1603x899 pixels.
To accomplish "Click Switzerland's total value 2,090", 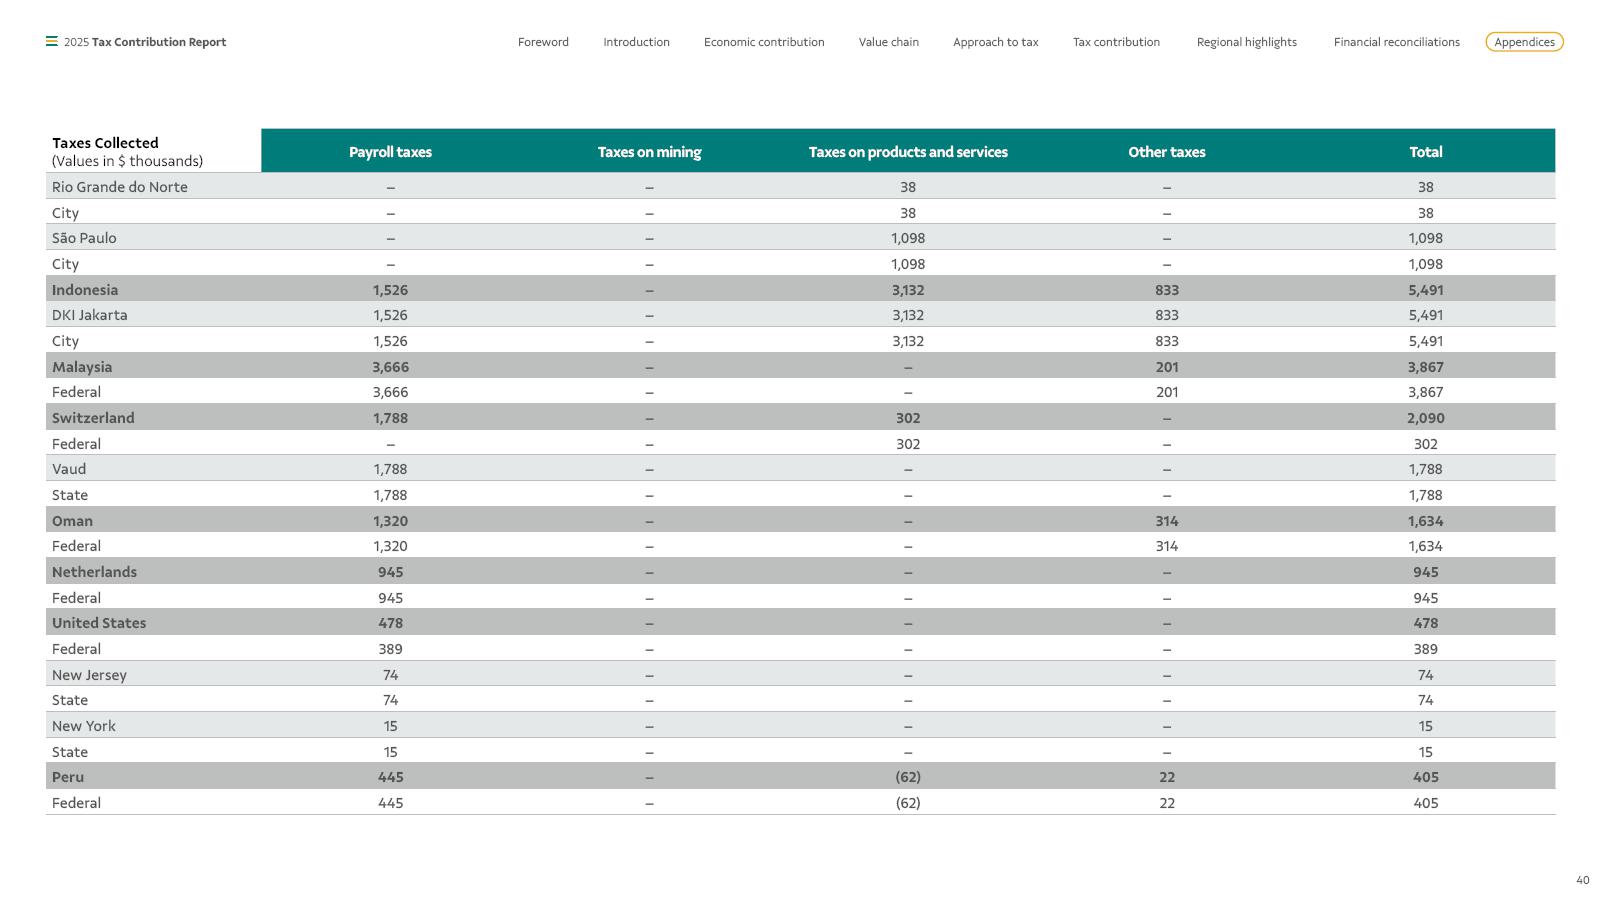I will [1426, 418].
